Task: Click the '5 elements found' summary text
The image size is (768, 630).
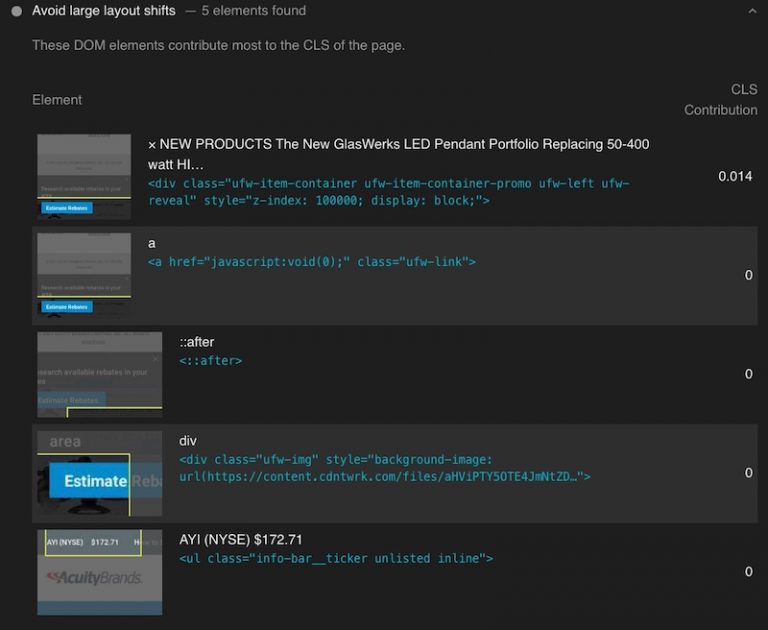Action: click(x=253, y=11)
